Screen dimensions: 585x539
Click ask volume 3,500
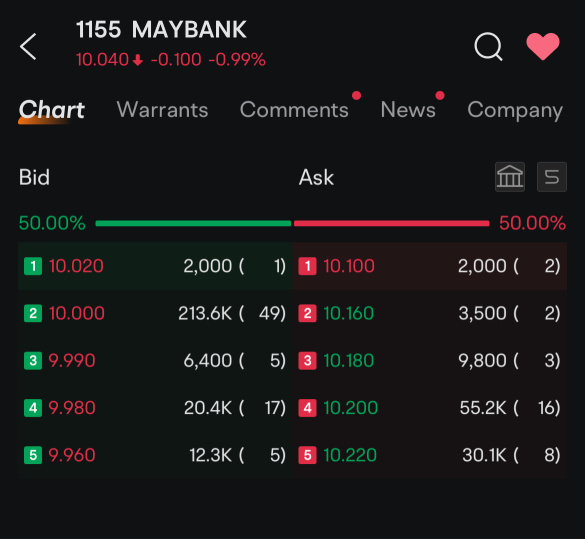click(x=482, y=313)
